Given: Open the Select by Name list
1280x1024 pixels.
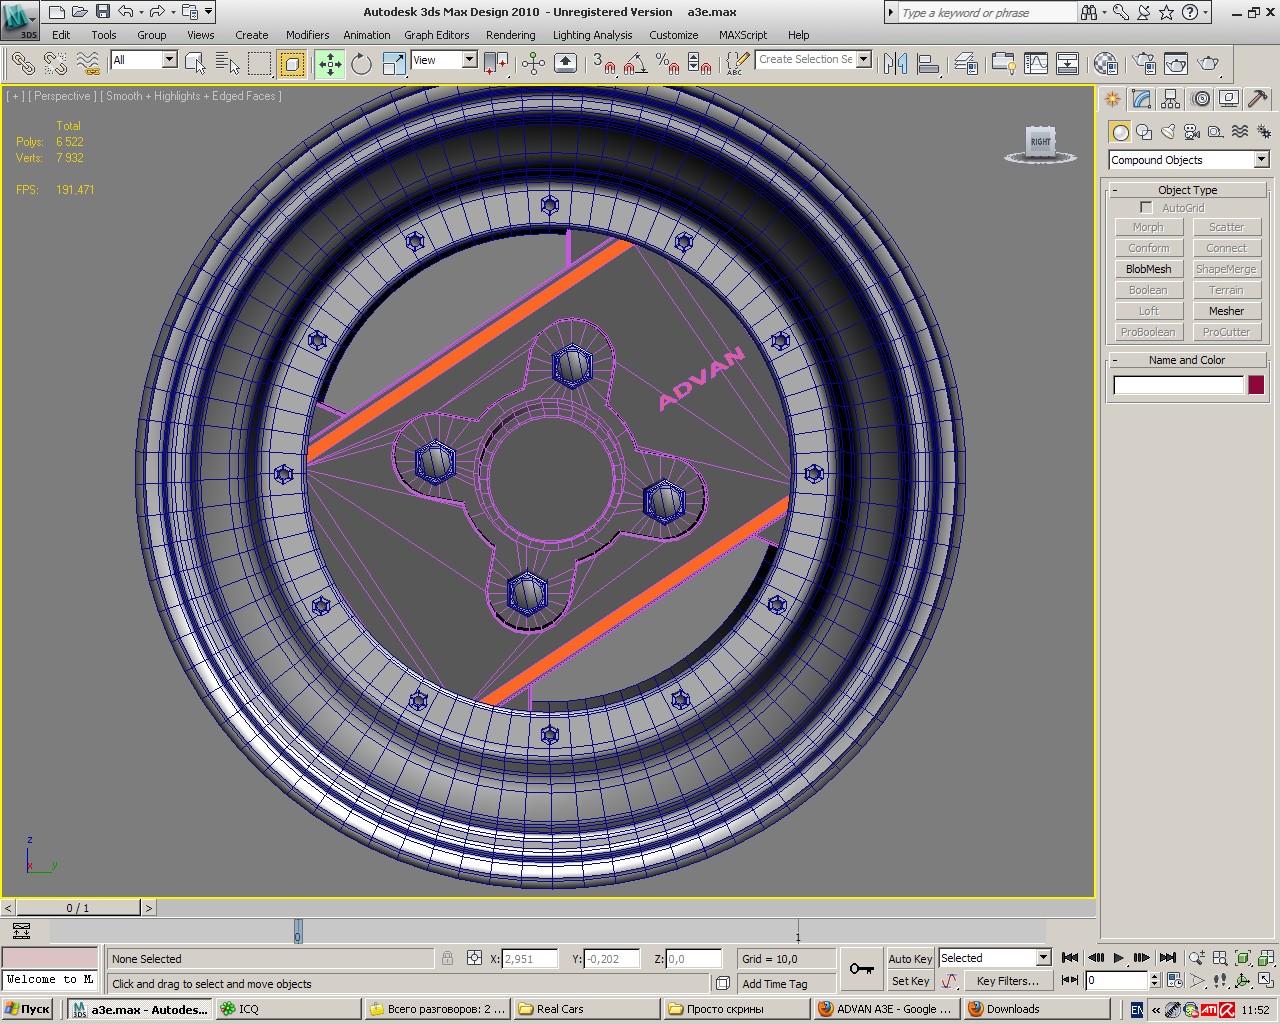Looking at the screenshot, I should click(x=227, y=64).
